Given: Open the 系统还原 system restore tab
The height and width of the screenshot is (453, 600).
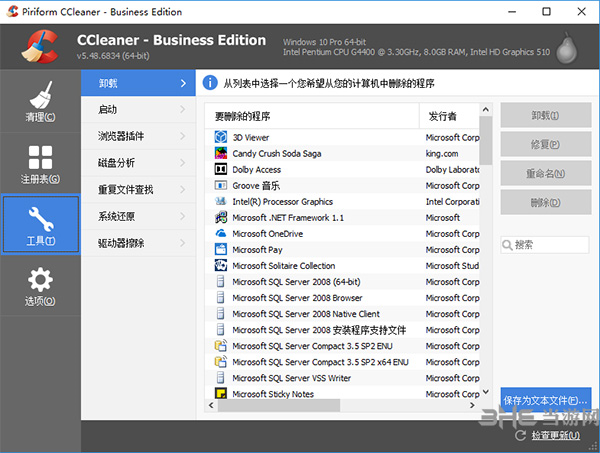Looking at the screenshot, I should click(138, 216).
